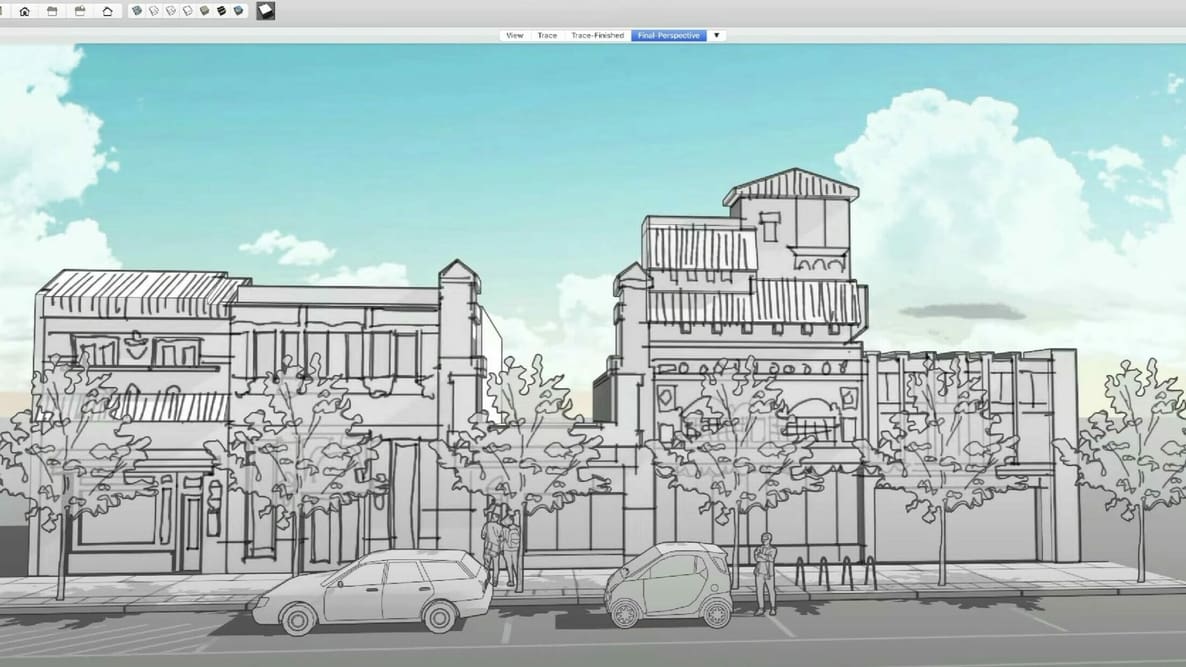Click the middle white wireframe cube style icon
Viewport: 1186px width, 667px height.
tap(171, 11)
